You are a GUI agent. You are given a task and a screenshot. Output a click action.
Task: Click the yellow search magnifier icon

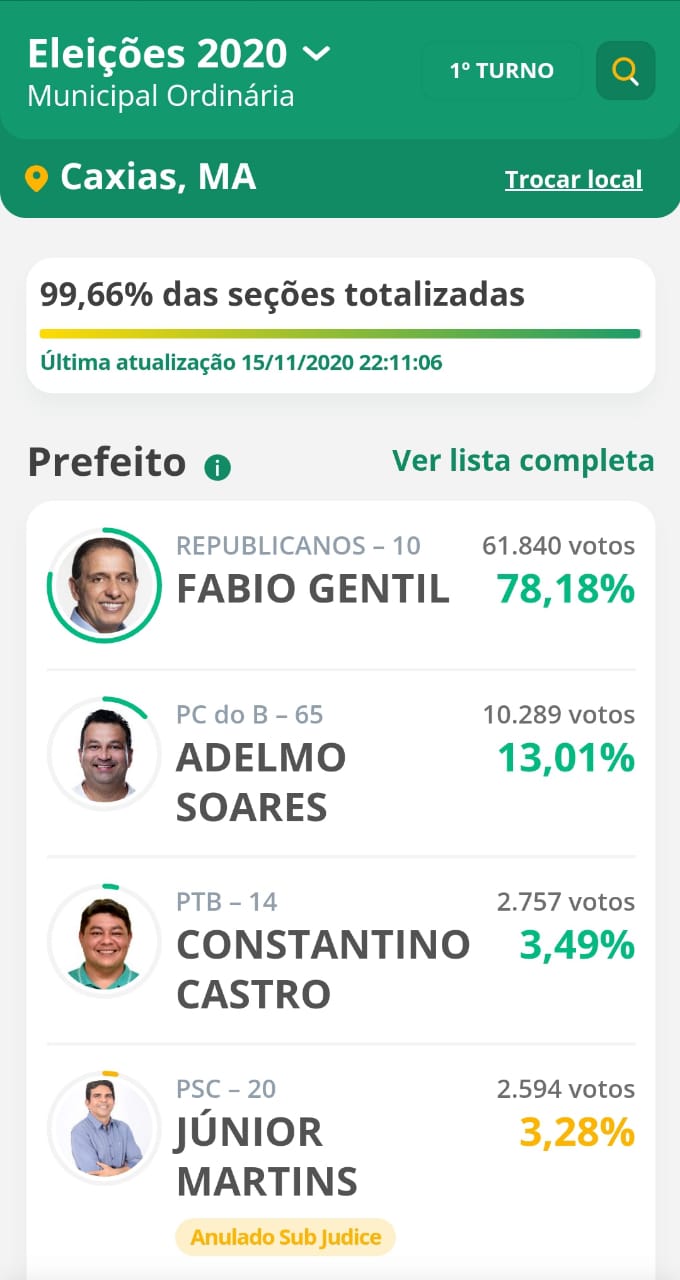coord(625,71)
